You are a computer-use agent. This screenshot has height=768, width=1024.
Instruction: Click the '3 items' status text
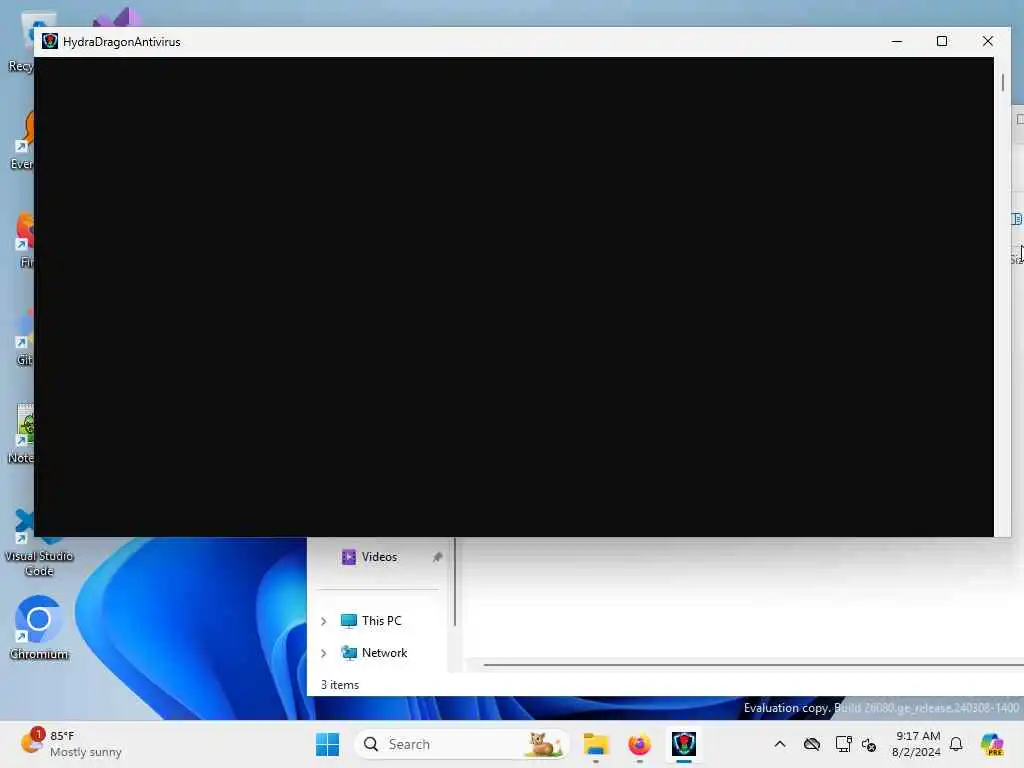pos(340,685)
